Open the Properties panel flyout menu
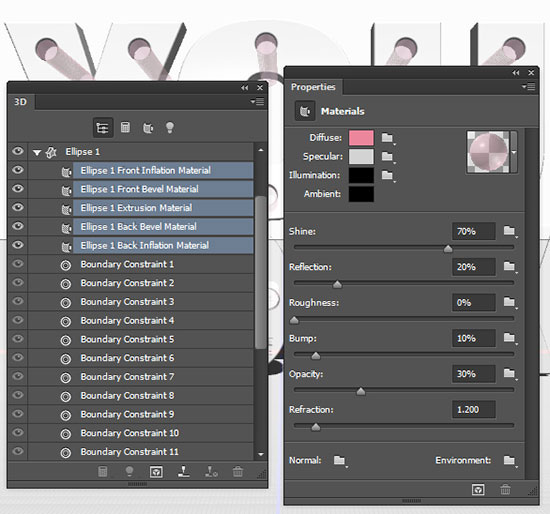The width and height of the screenshot is (550, 514). [529, 86]
